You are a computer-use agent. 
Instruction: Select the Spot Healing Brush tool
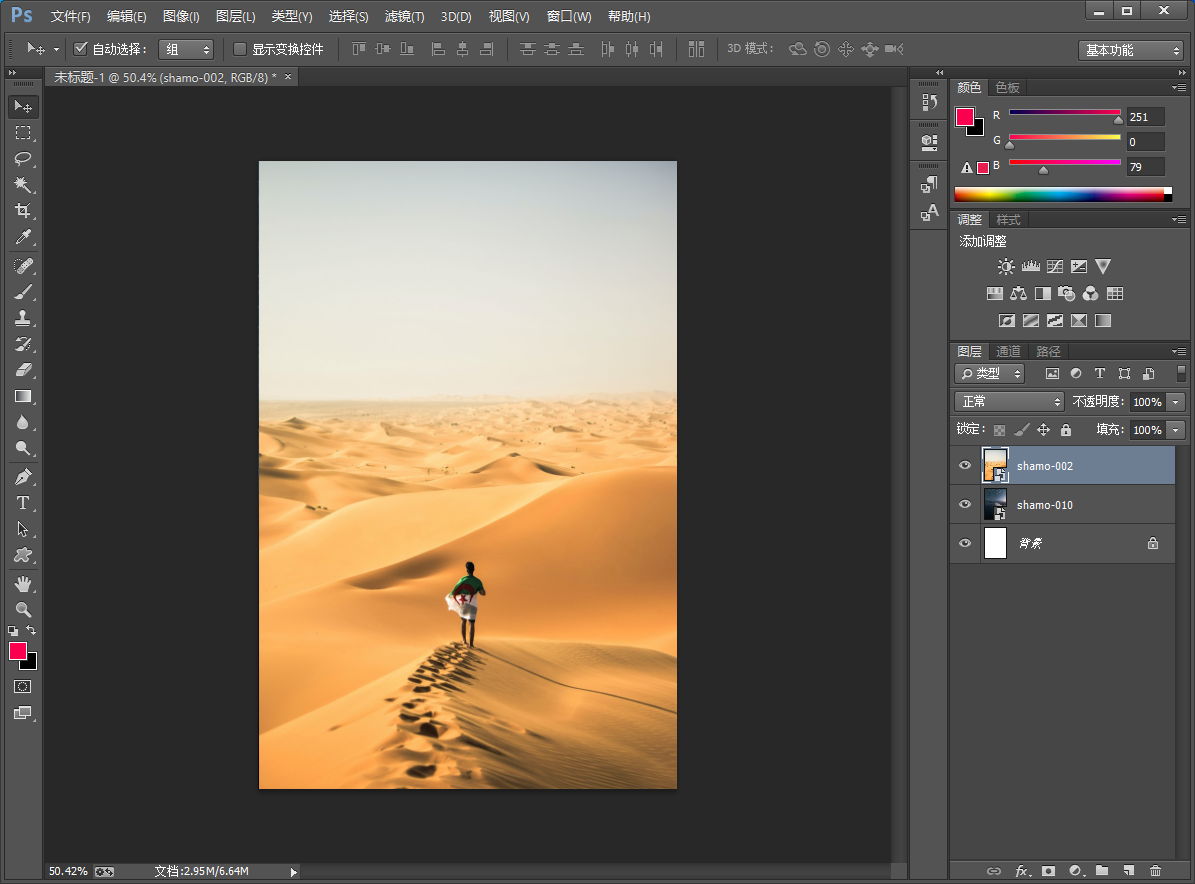23,266
